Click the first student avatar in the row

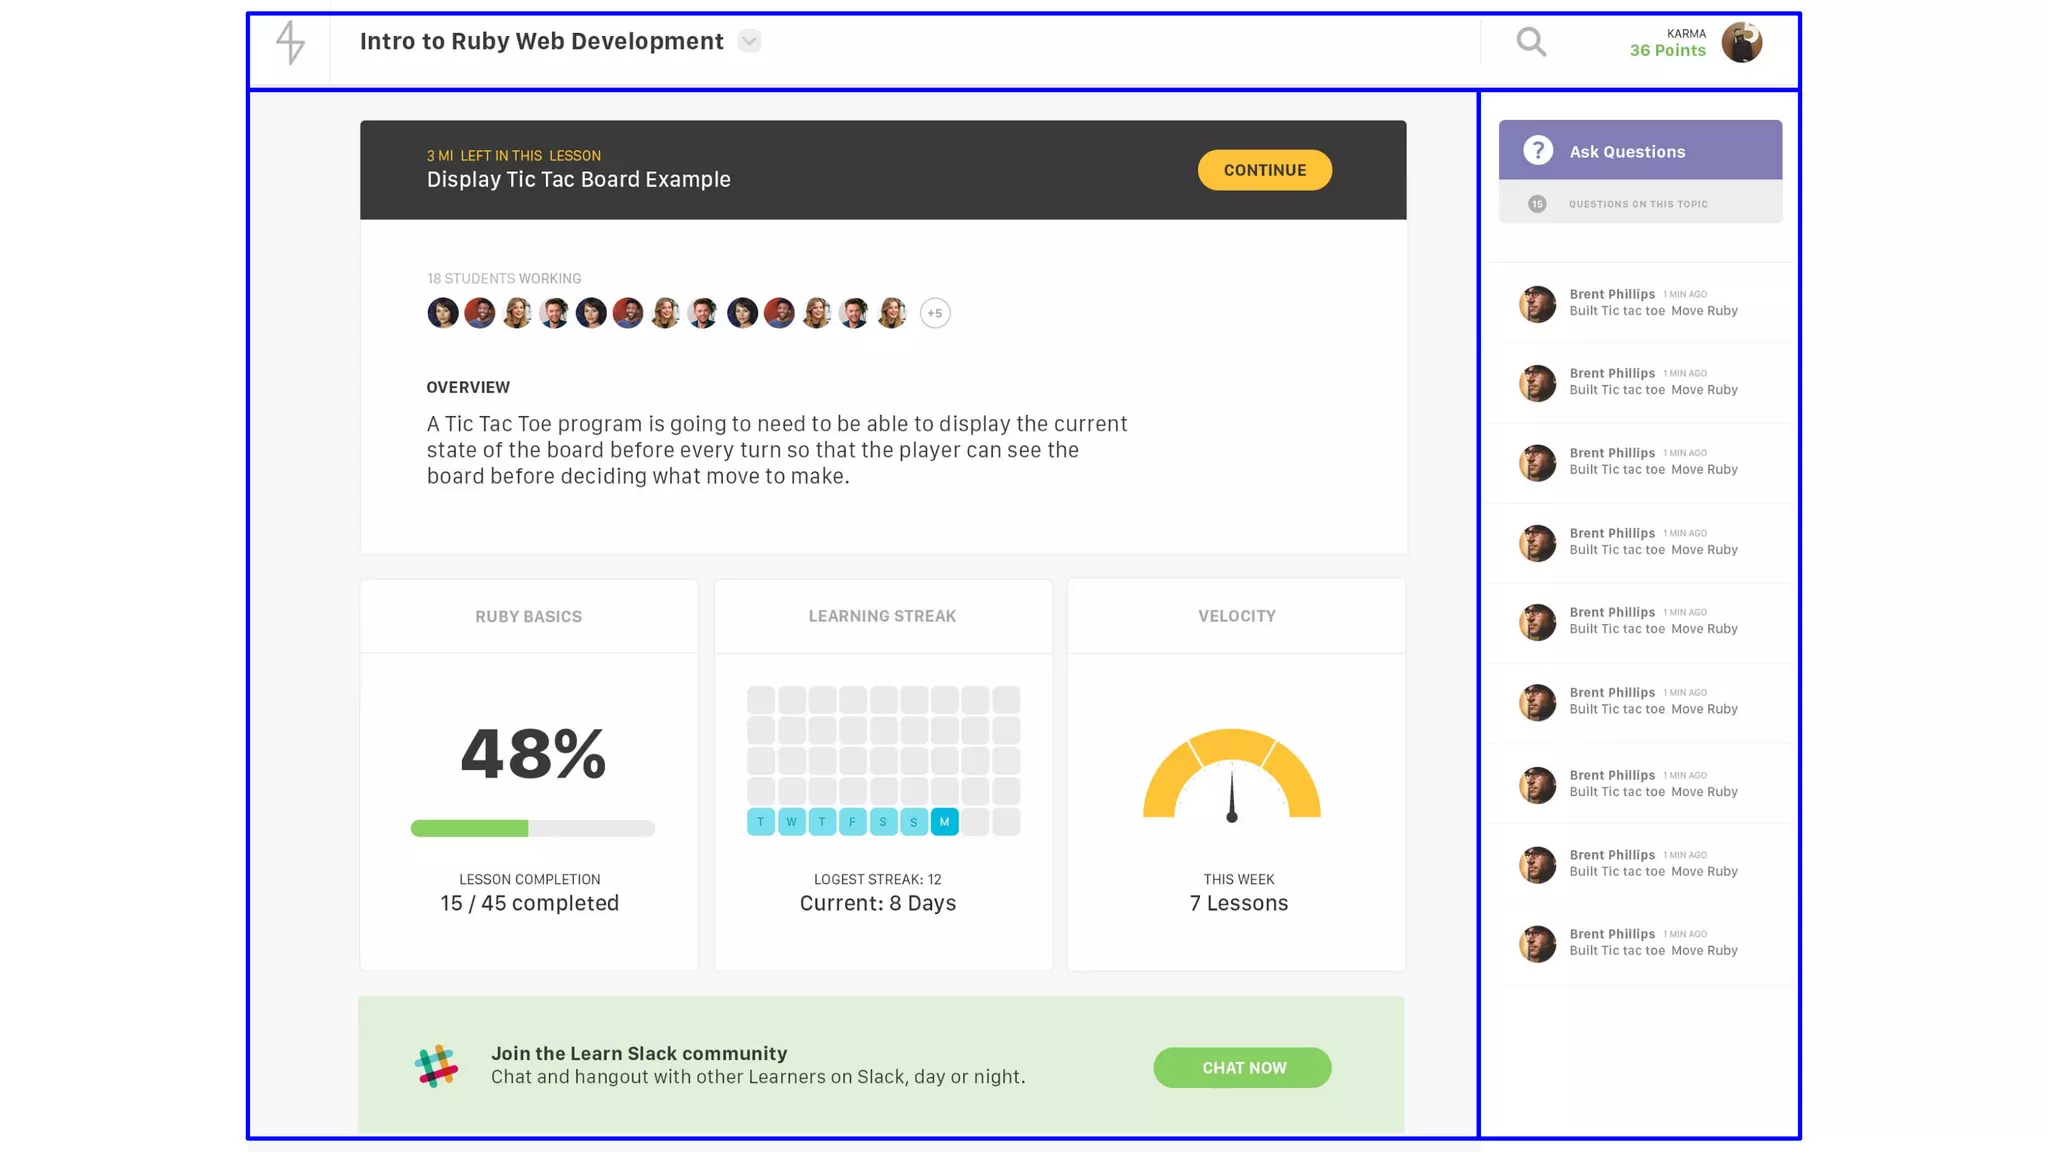(443, 313)
